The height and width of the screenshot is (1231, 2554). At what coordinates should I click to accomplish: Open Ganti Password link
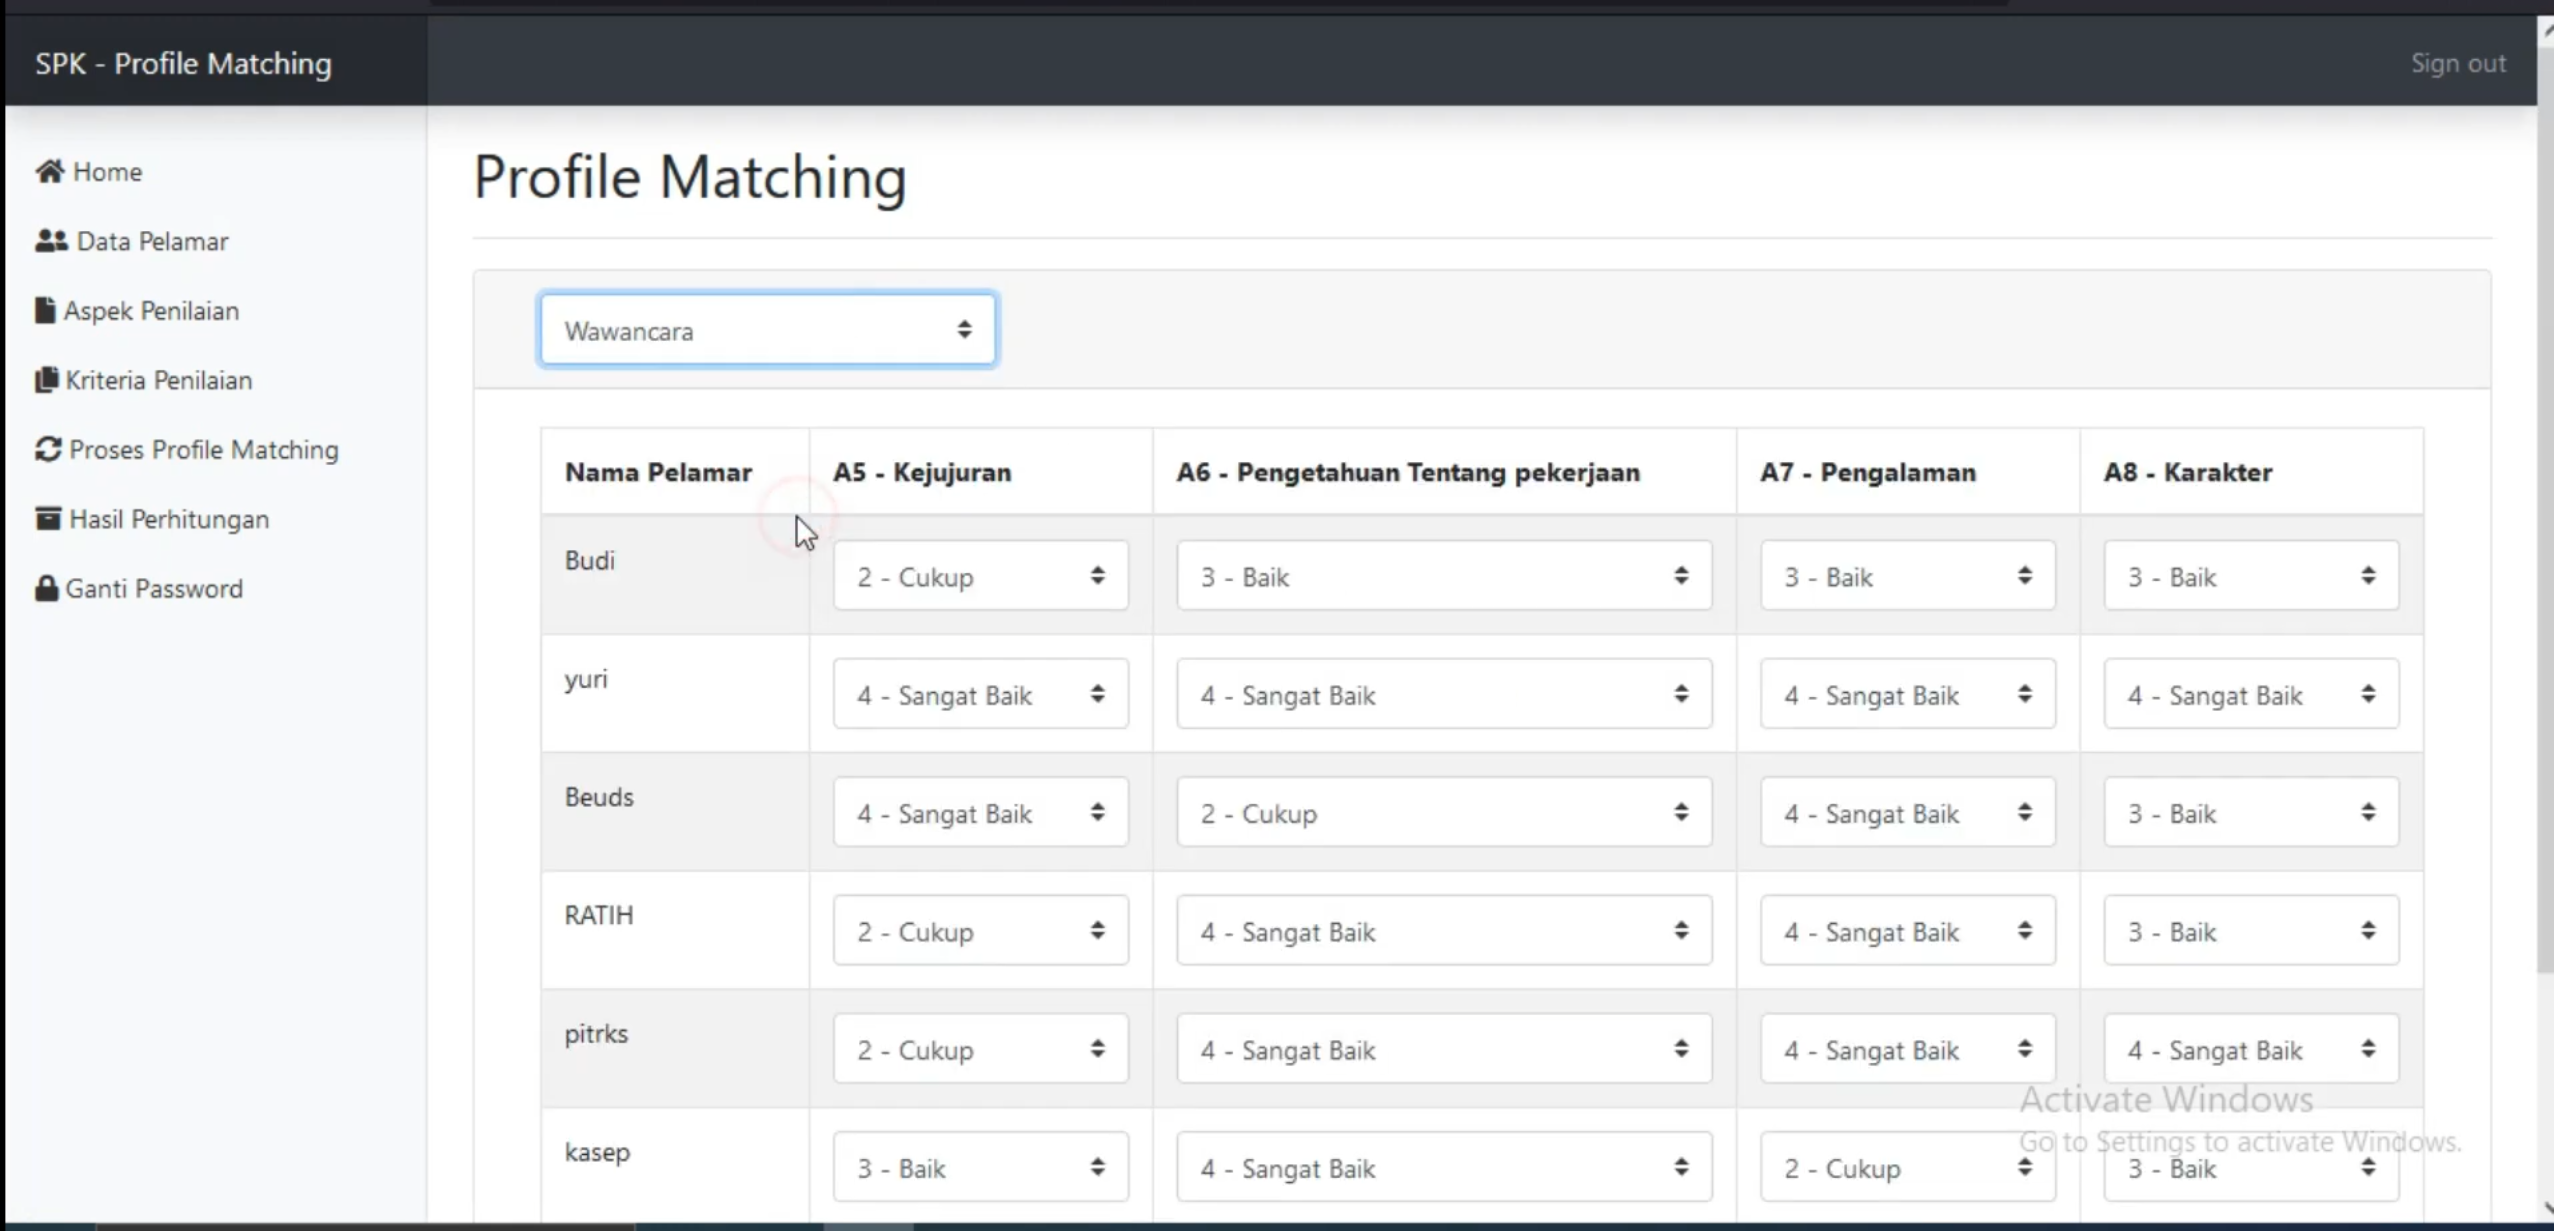(139, 588)
